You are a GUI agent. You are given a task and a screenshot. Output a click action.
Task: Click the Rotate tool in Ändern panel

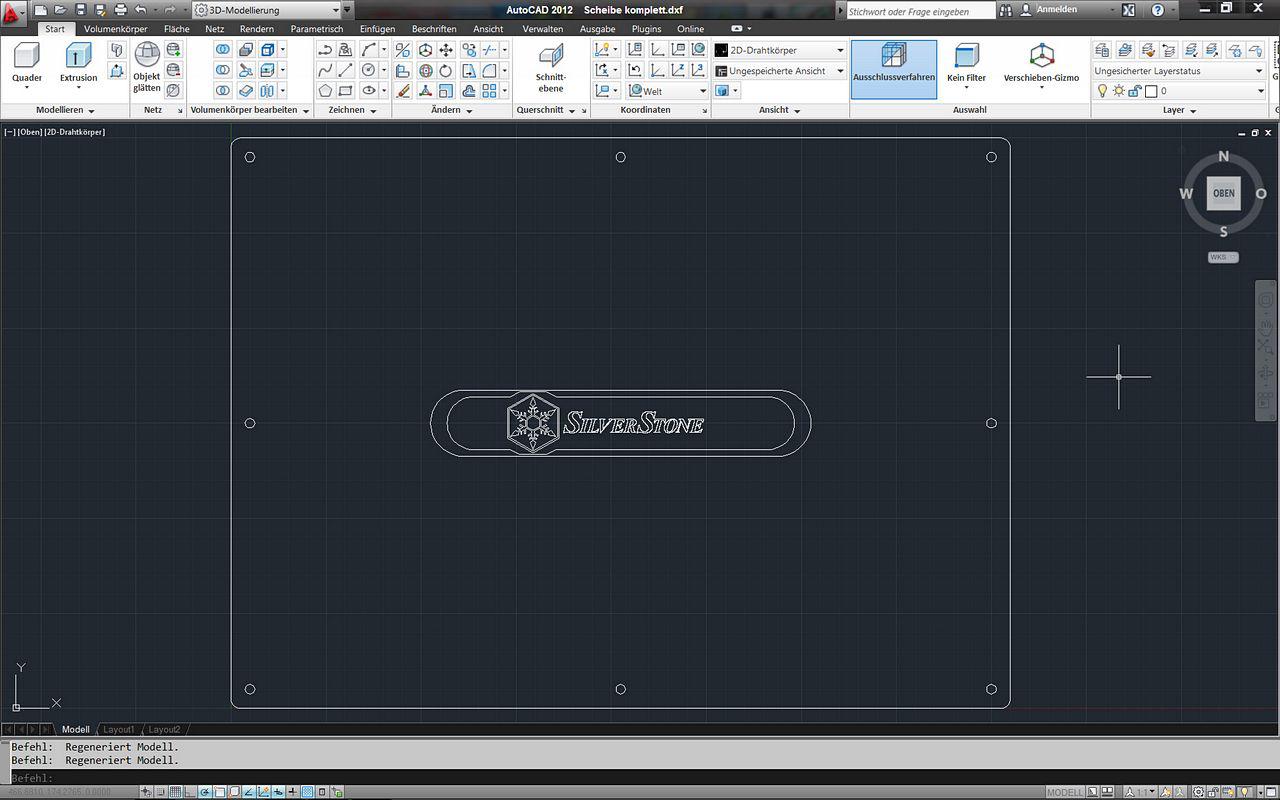pos(446,70)
